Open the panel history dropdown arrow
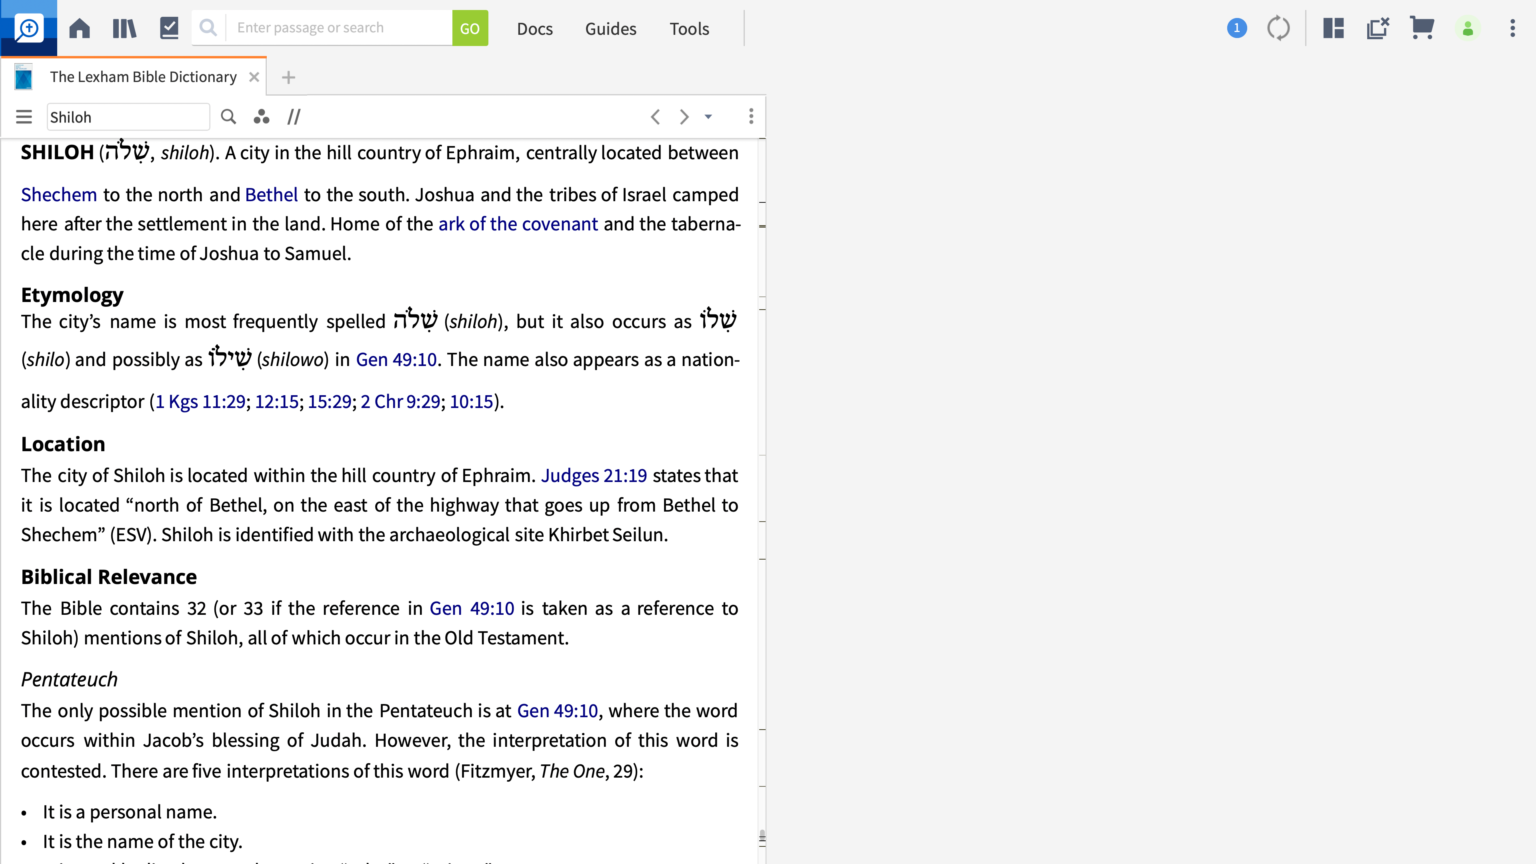Image resolution: width=1536 pixels, height=864 pixels. click(709, 117)
